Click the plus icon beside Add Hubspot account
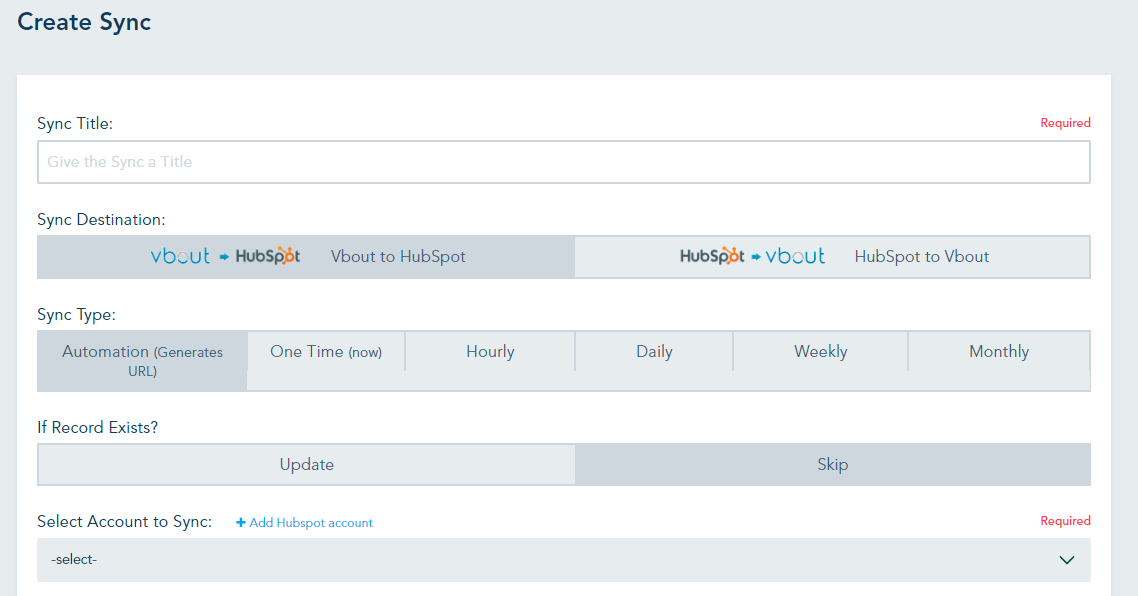This screenshot has width=1138, height=596. point(240,523)
